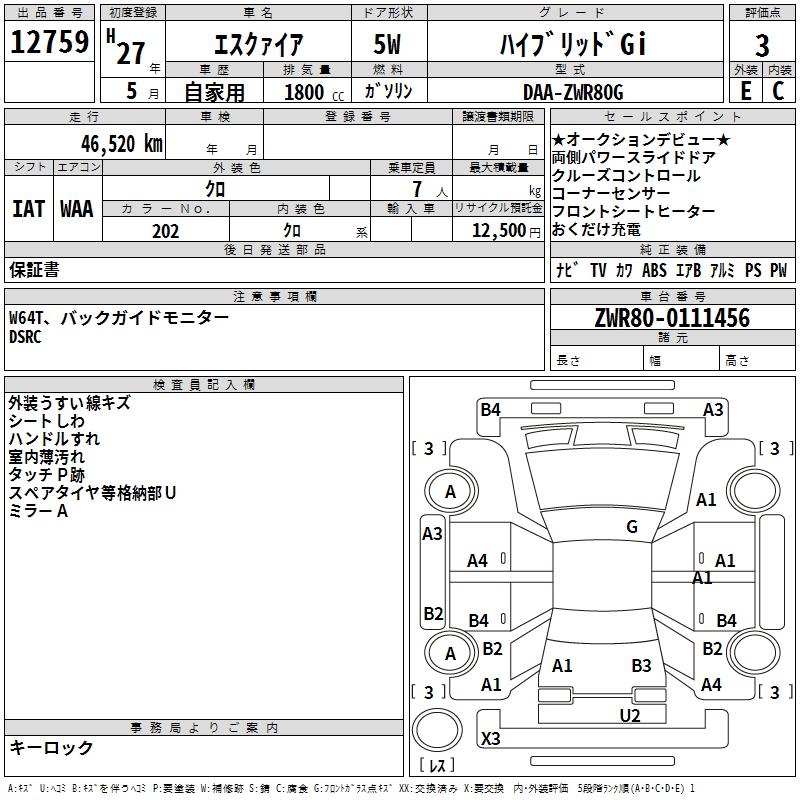Click the 高さ dimension field

click(757, 360)
